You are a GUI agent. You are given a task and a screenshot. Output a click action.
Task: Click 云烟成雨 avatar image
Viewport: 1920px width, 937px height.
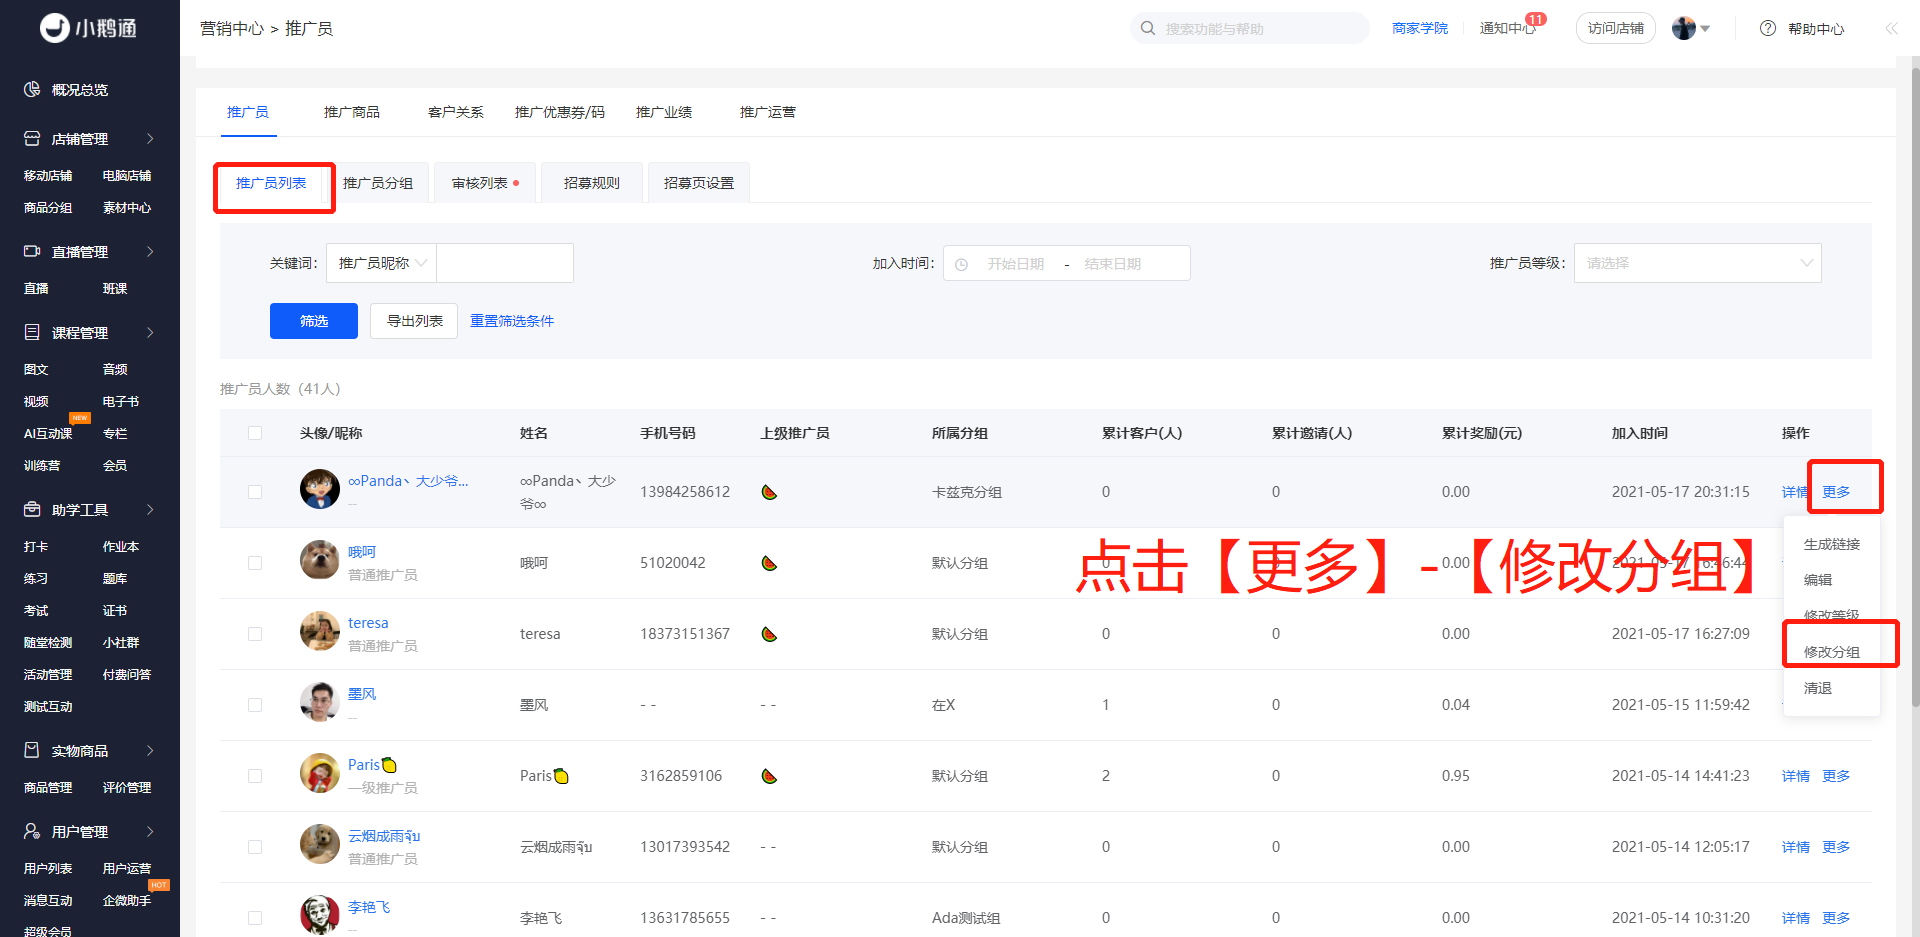[320, 843]
